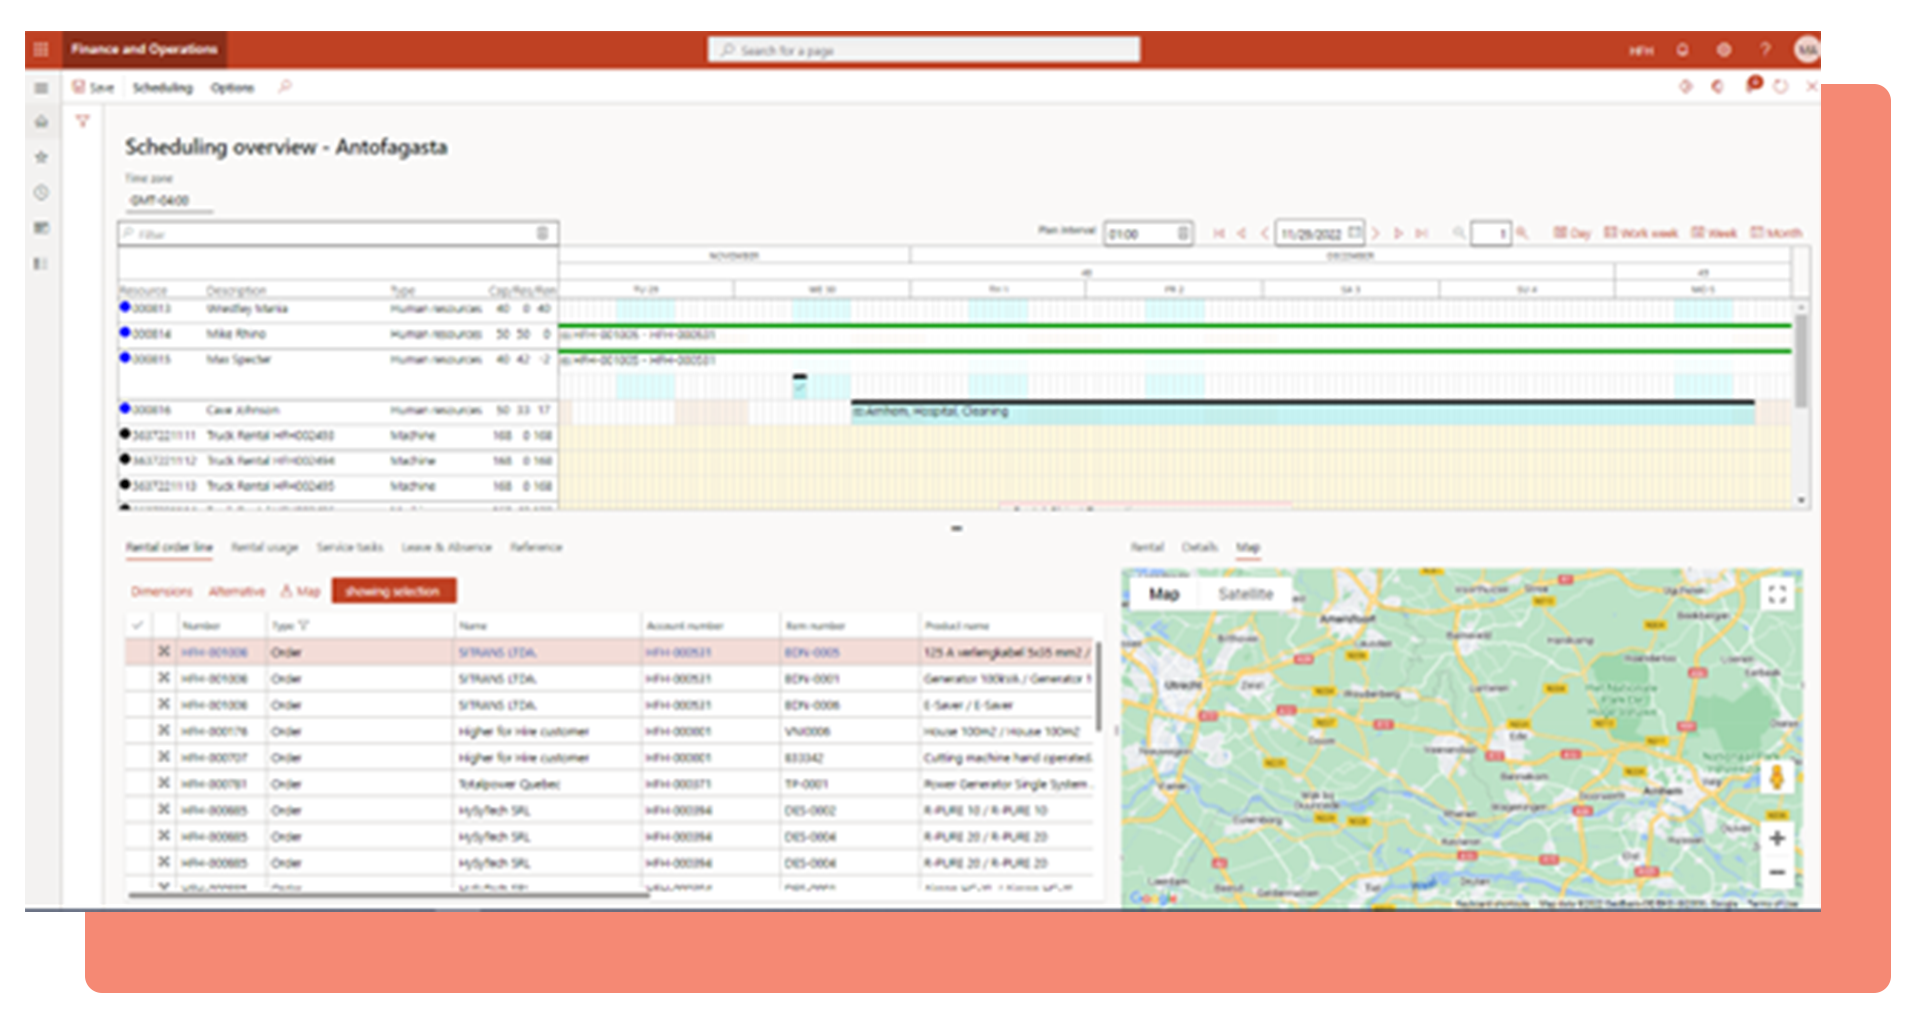The image size is (1905, 1032).
Task: Zoom in on the map with plus
Action: [x=1777, y=838]
